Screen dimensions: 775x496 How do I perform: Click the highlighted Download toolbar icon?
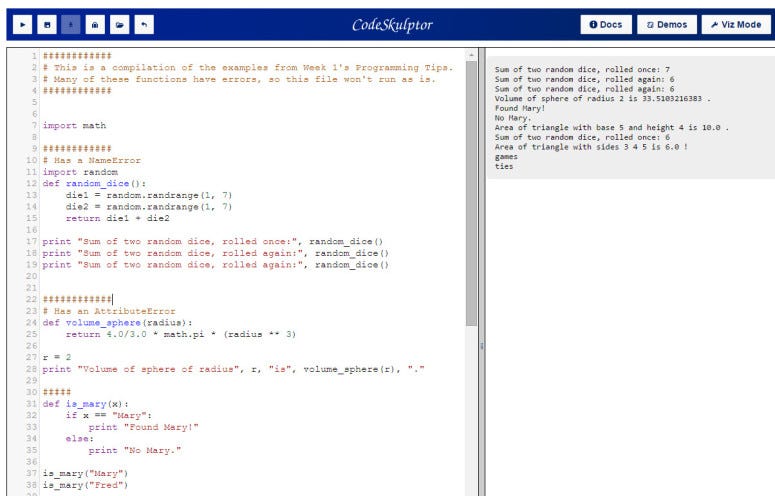click(x=71, y=25)
